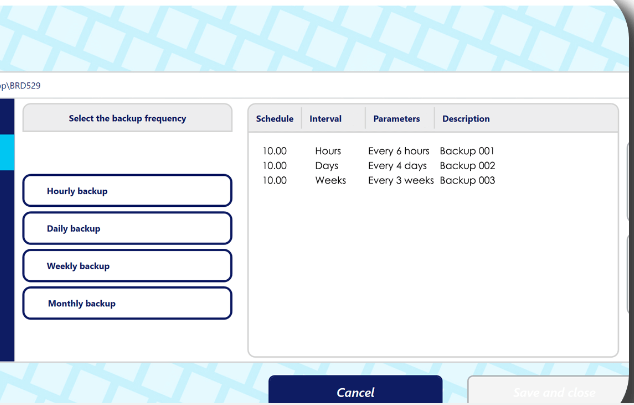Choose Daily backup frequency
The height and width of the screenshot is (405, 634).
pos(127,228)
